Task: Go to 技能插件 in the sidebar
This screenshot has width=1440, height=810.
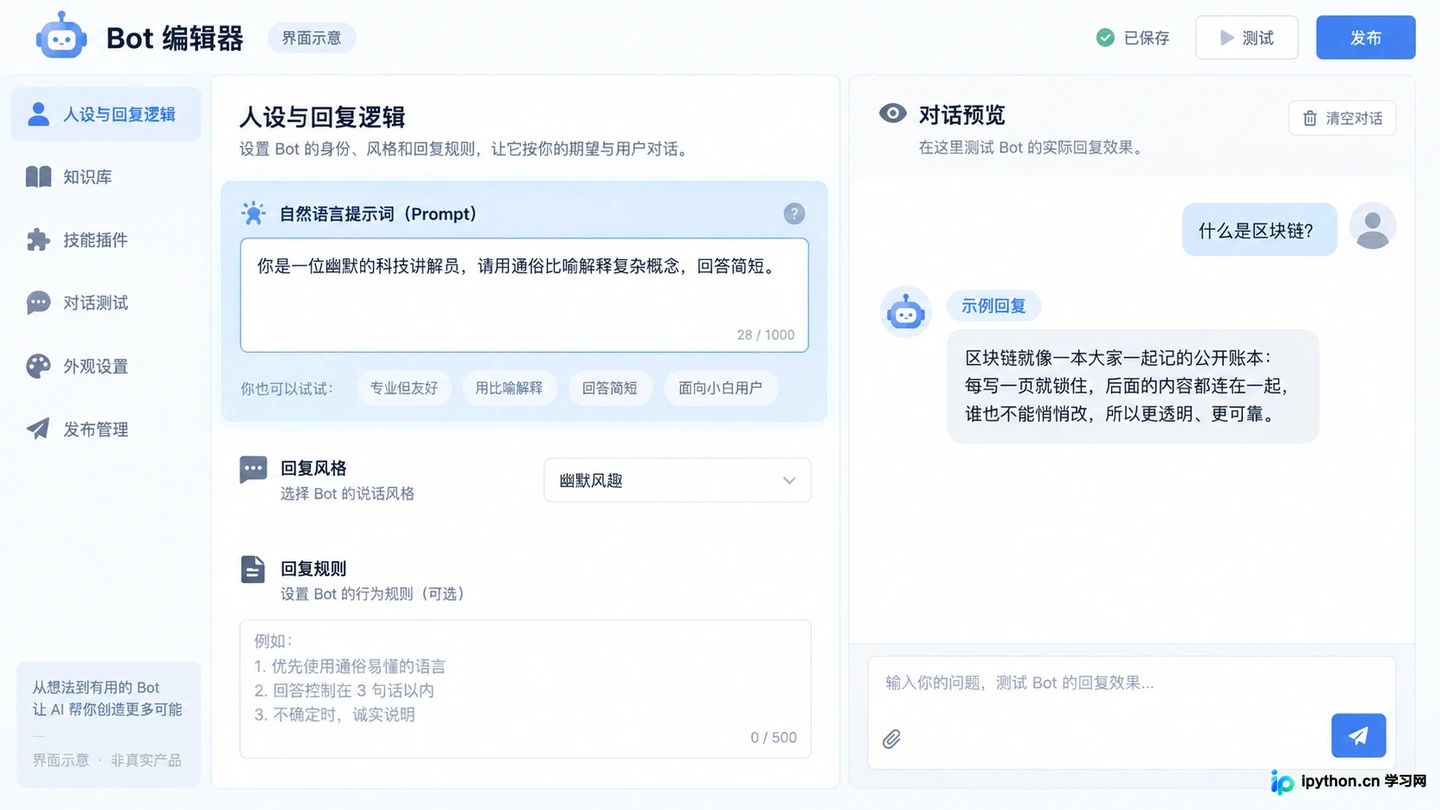Action: pyautogui.click(x=106, y=240)
